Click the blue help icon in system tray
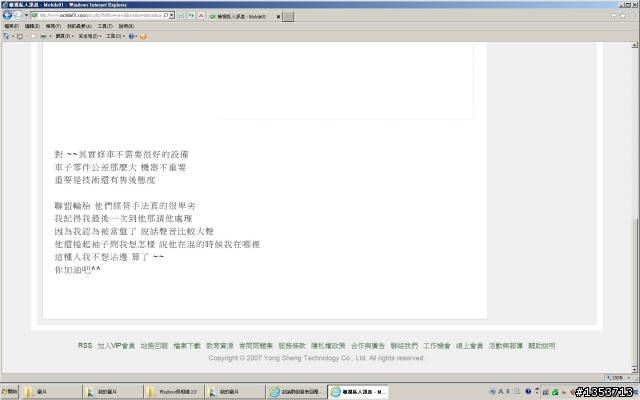 (x=528, y=391)
